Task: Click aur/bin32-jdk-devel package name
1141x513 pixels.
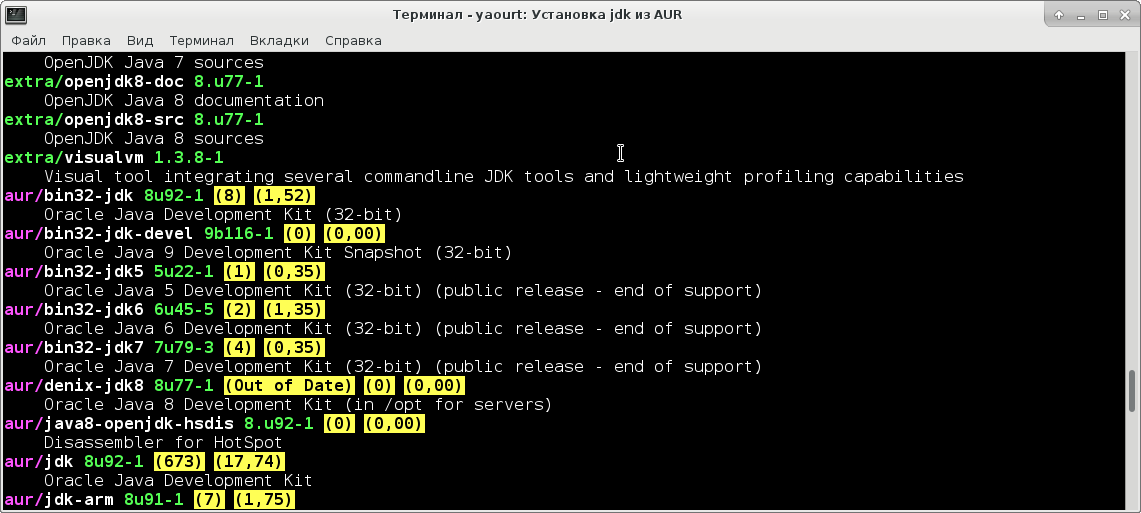Action: tap(99, 233)
